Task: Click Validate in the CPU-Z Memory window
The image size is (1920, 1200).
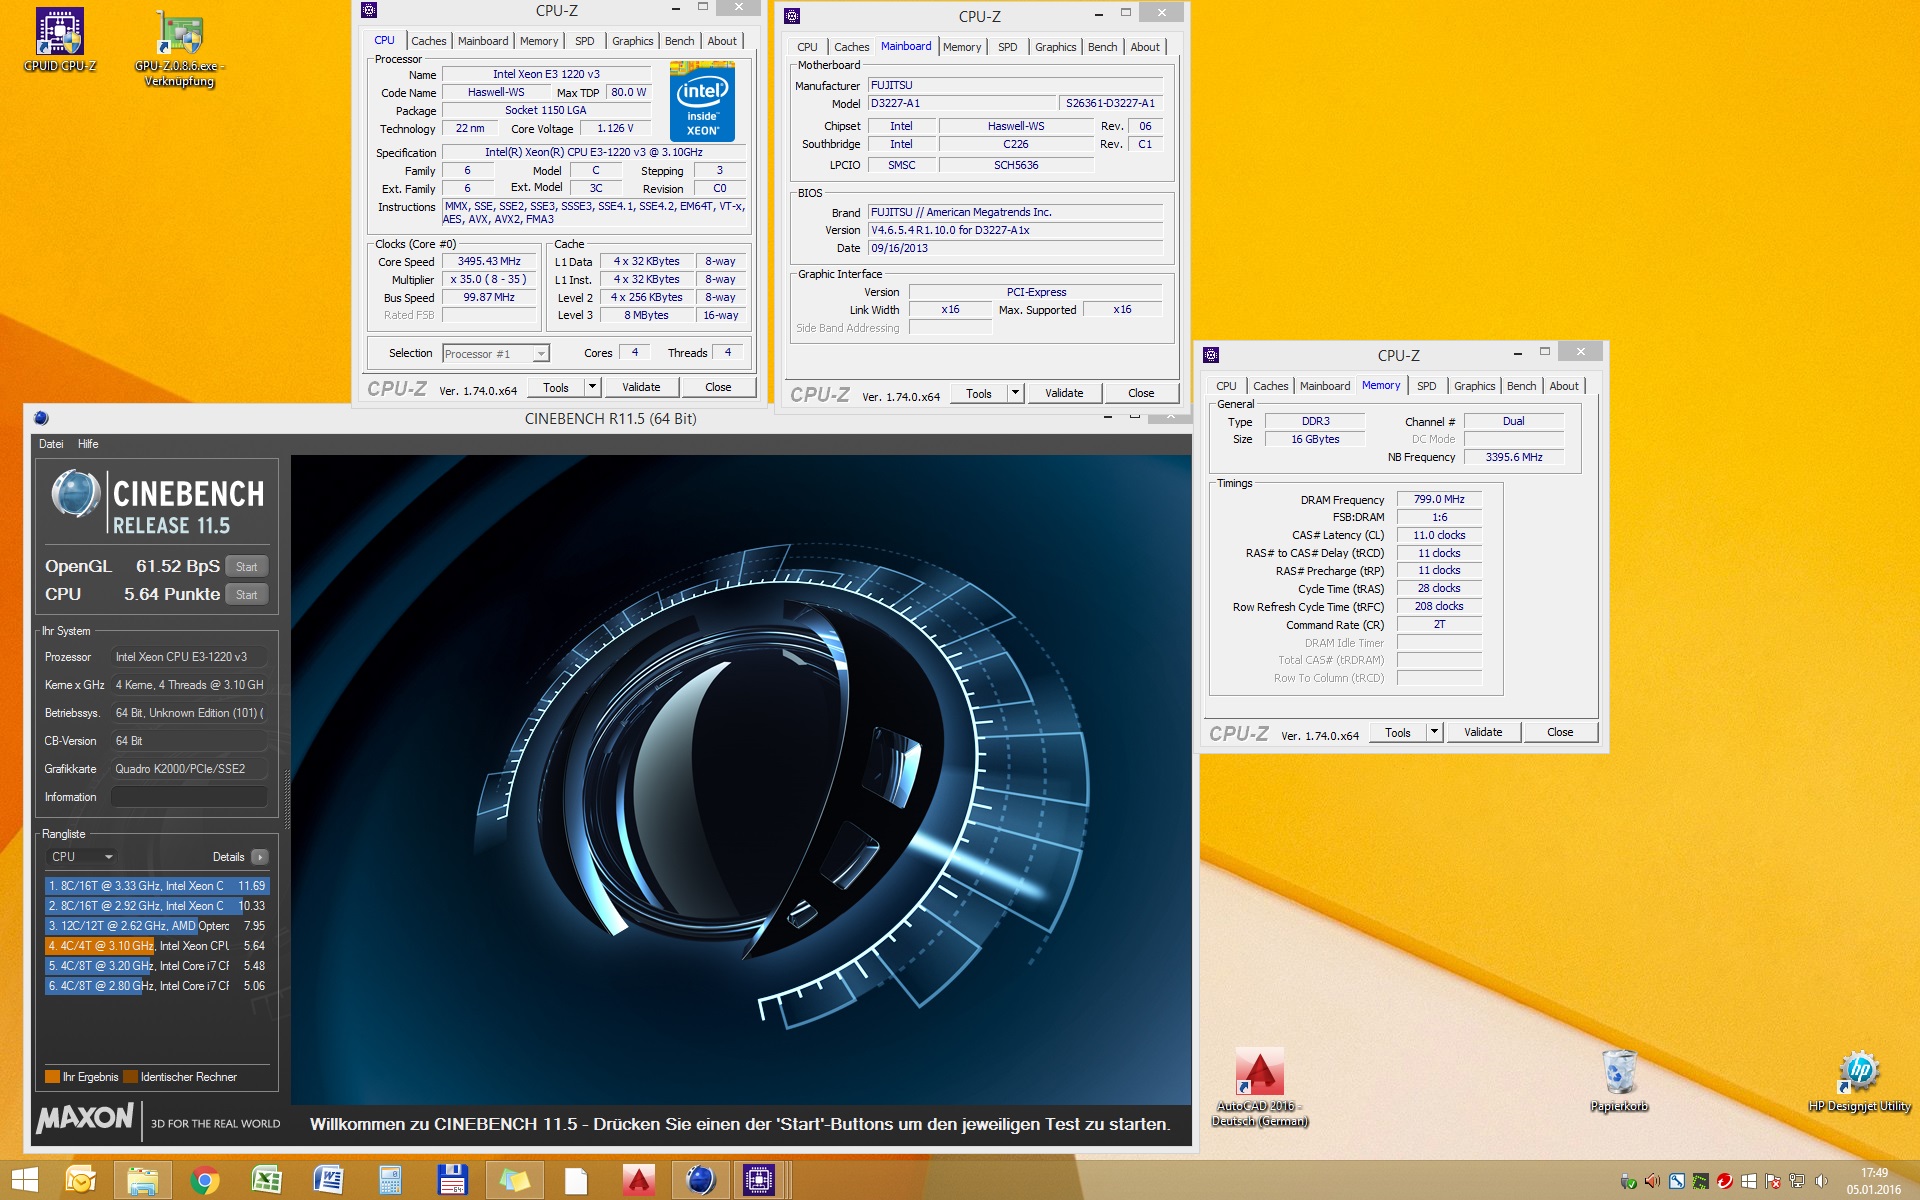Action: coord(1483,732)
